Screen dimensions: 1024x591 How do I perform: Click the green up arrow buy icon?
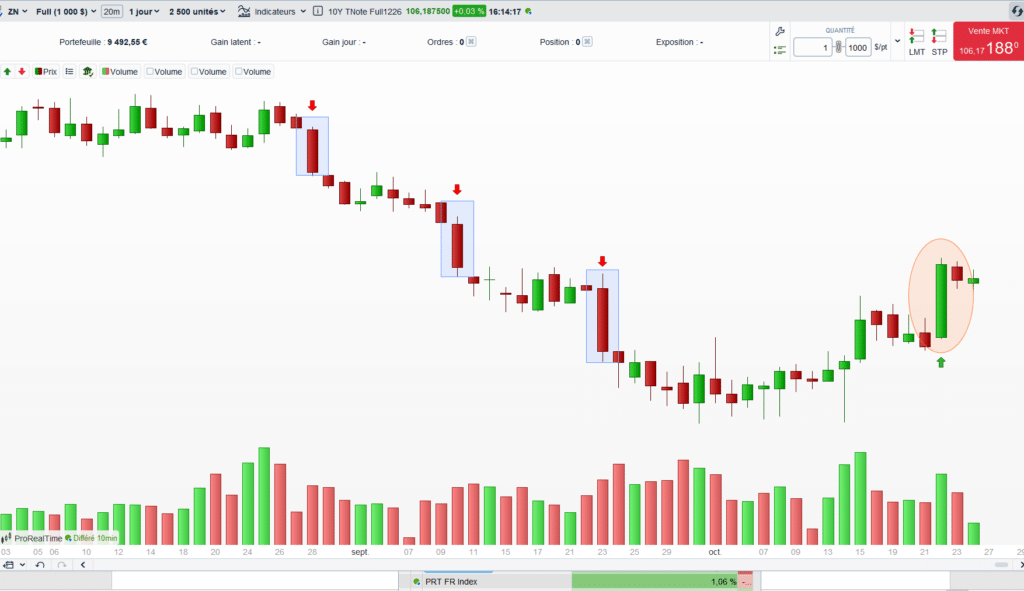point(7,72)
